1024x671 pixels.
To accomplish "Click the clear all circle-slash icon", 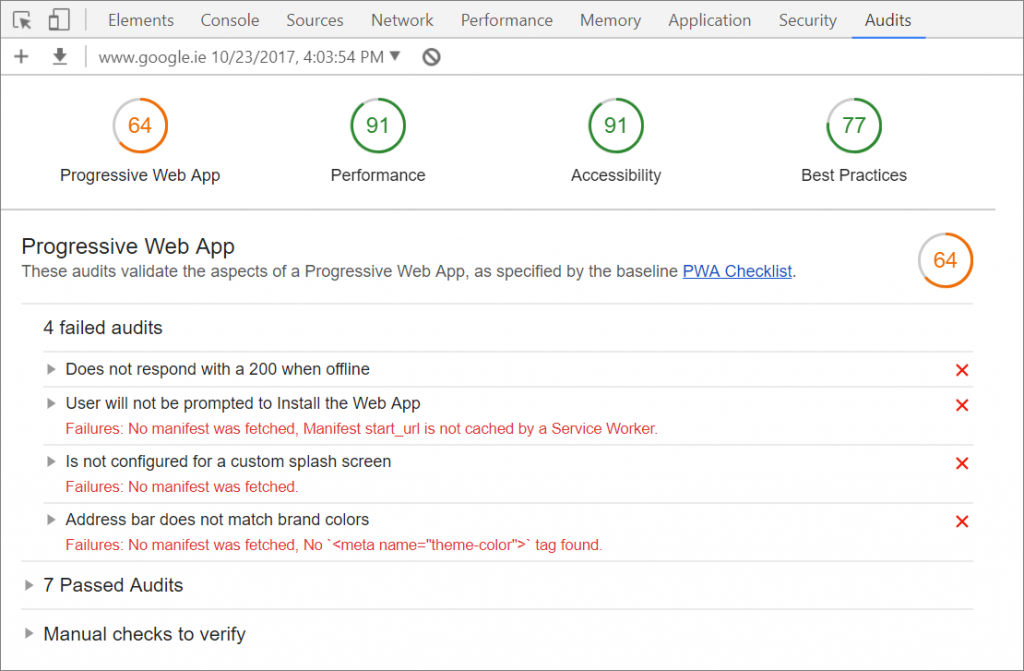I will coord(431,57).
